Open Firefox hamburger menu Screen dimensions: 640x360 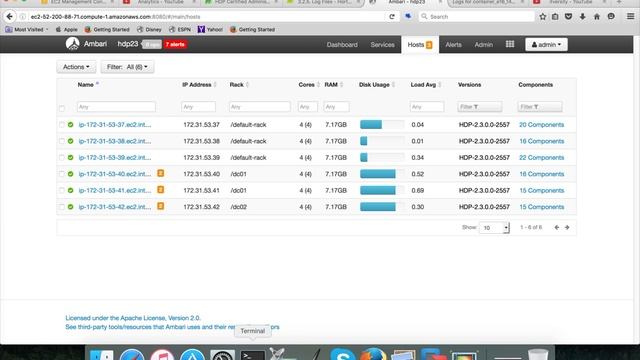[x=630, y=16]
